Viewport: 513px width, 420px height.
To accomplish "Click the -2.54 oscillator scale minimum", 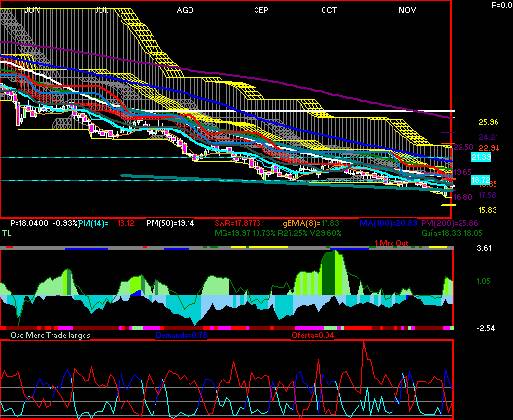I will 486,328.
